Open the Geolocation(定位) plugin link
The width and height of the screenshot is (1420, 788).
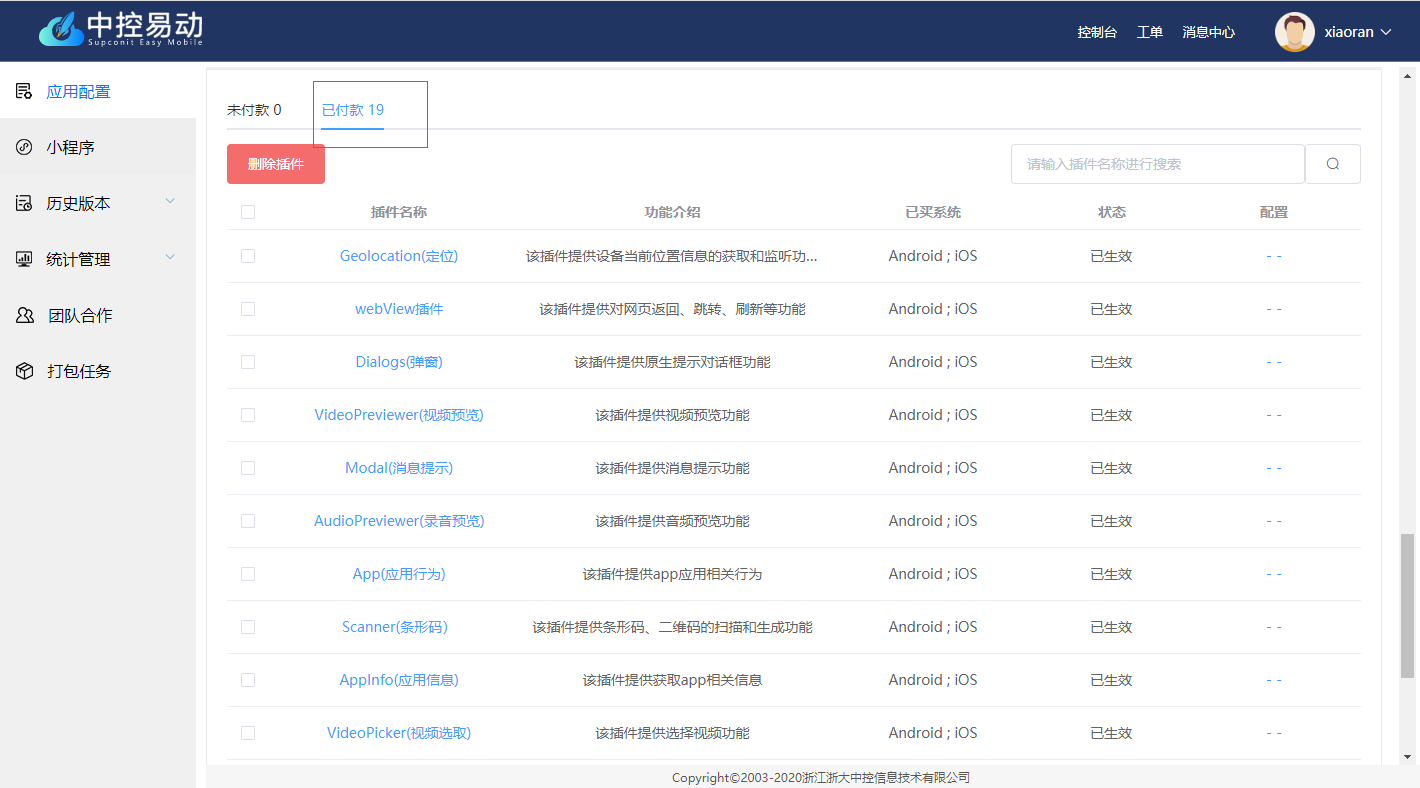tap(399, 256)
